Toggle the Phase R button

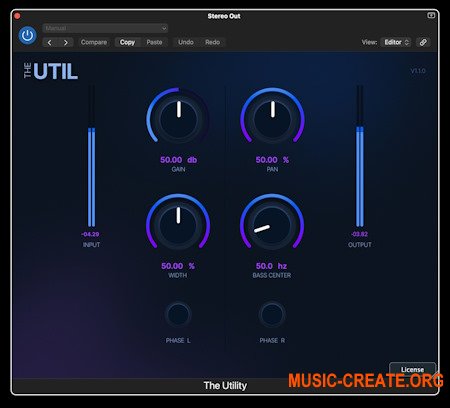click(x=272, y=314)
